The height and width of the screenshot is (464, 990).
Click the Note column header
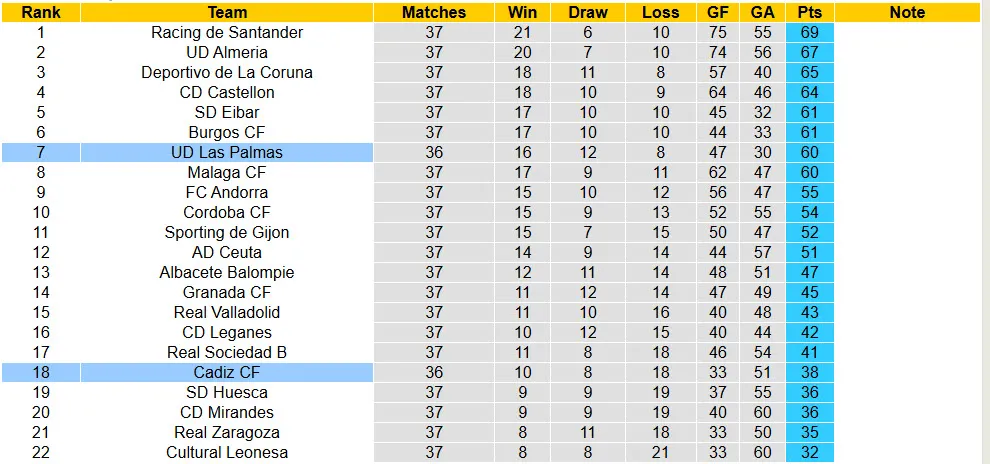click(906, 13)
